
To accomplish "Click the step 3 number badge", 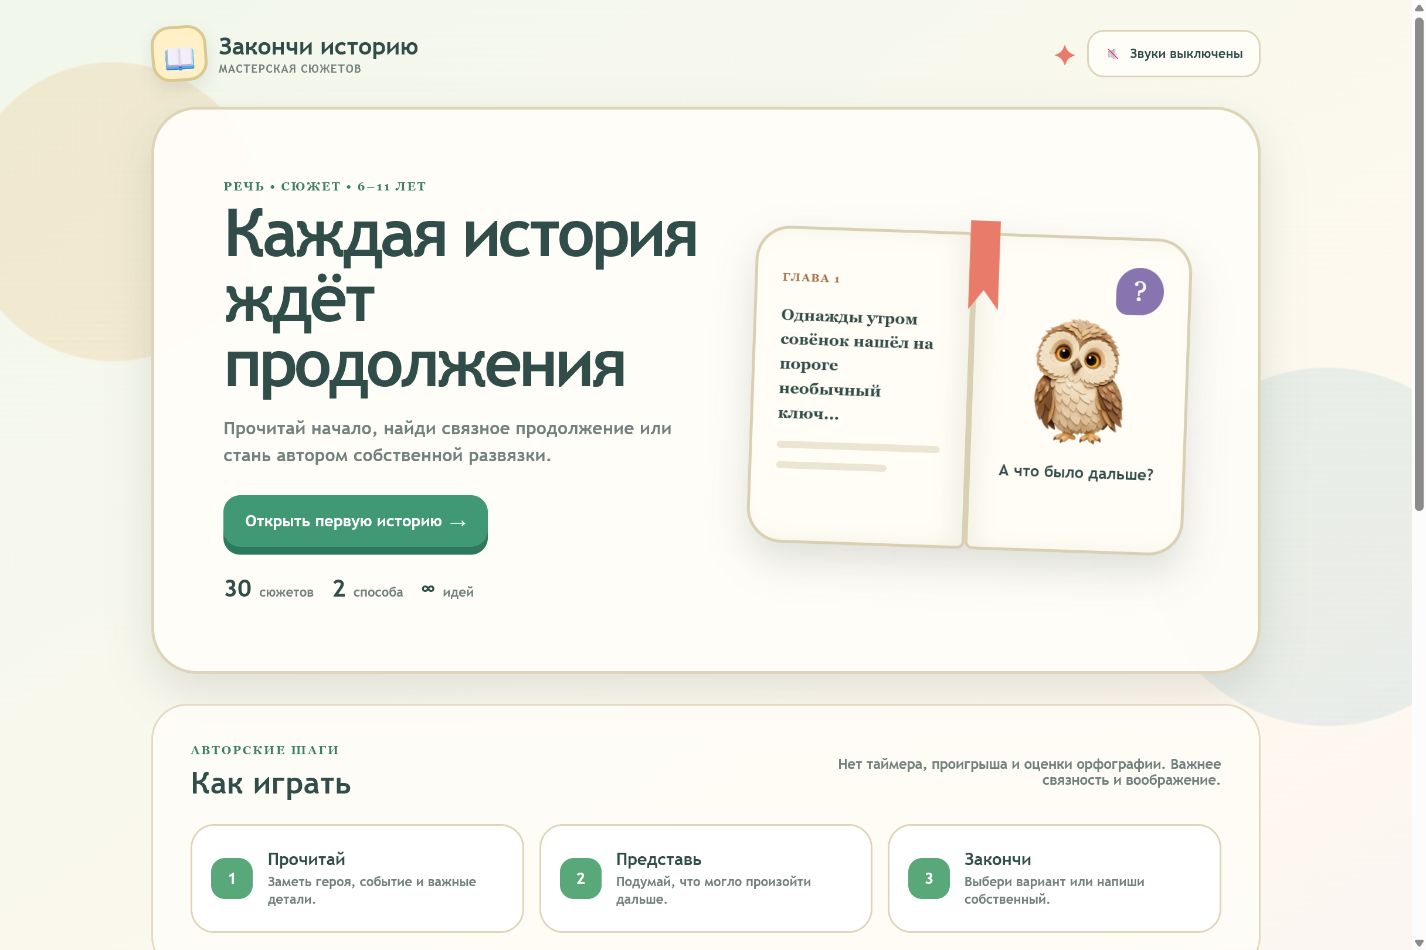I will click(929, 878).
